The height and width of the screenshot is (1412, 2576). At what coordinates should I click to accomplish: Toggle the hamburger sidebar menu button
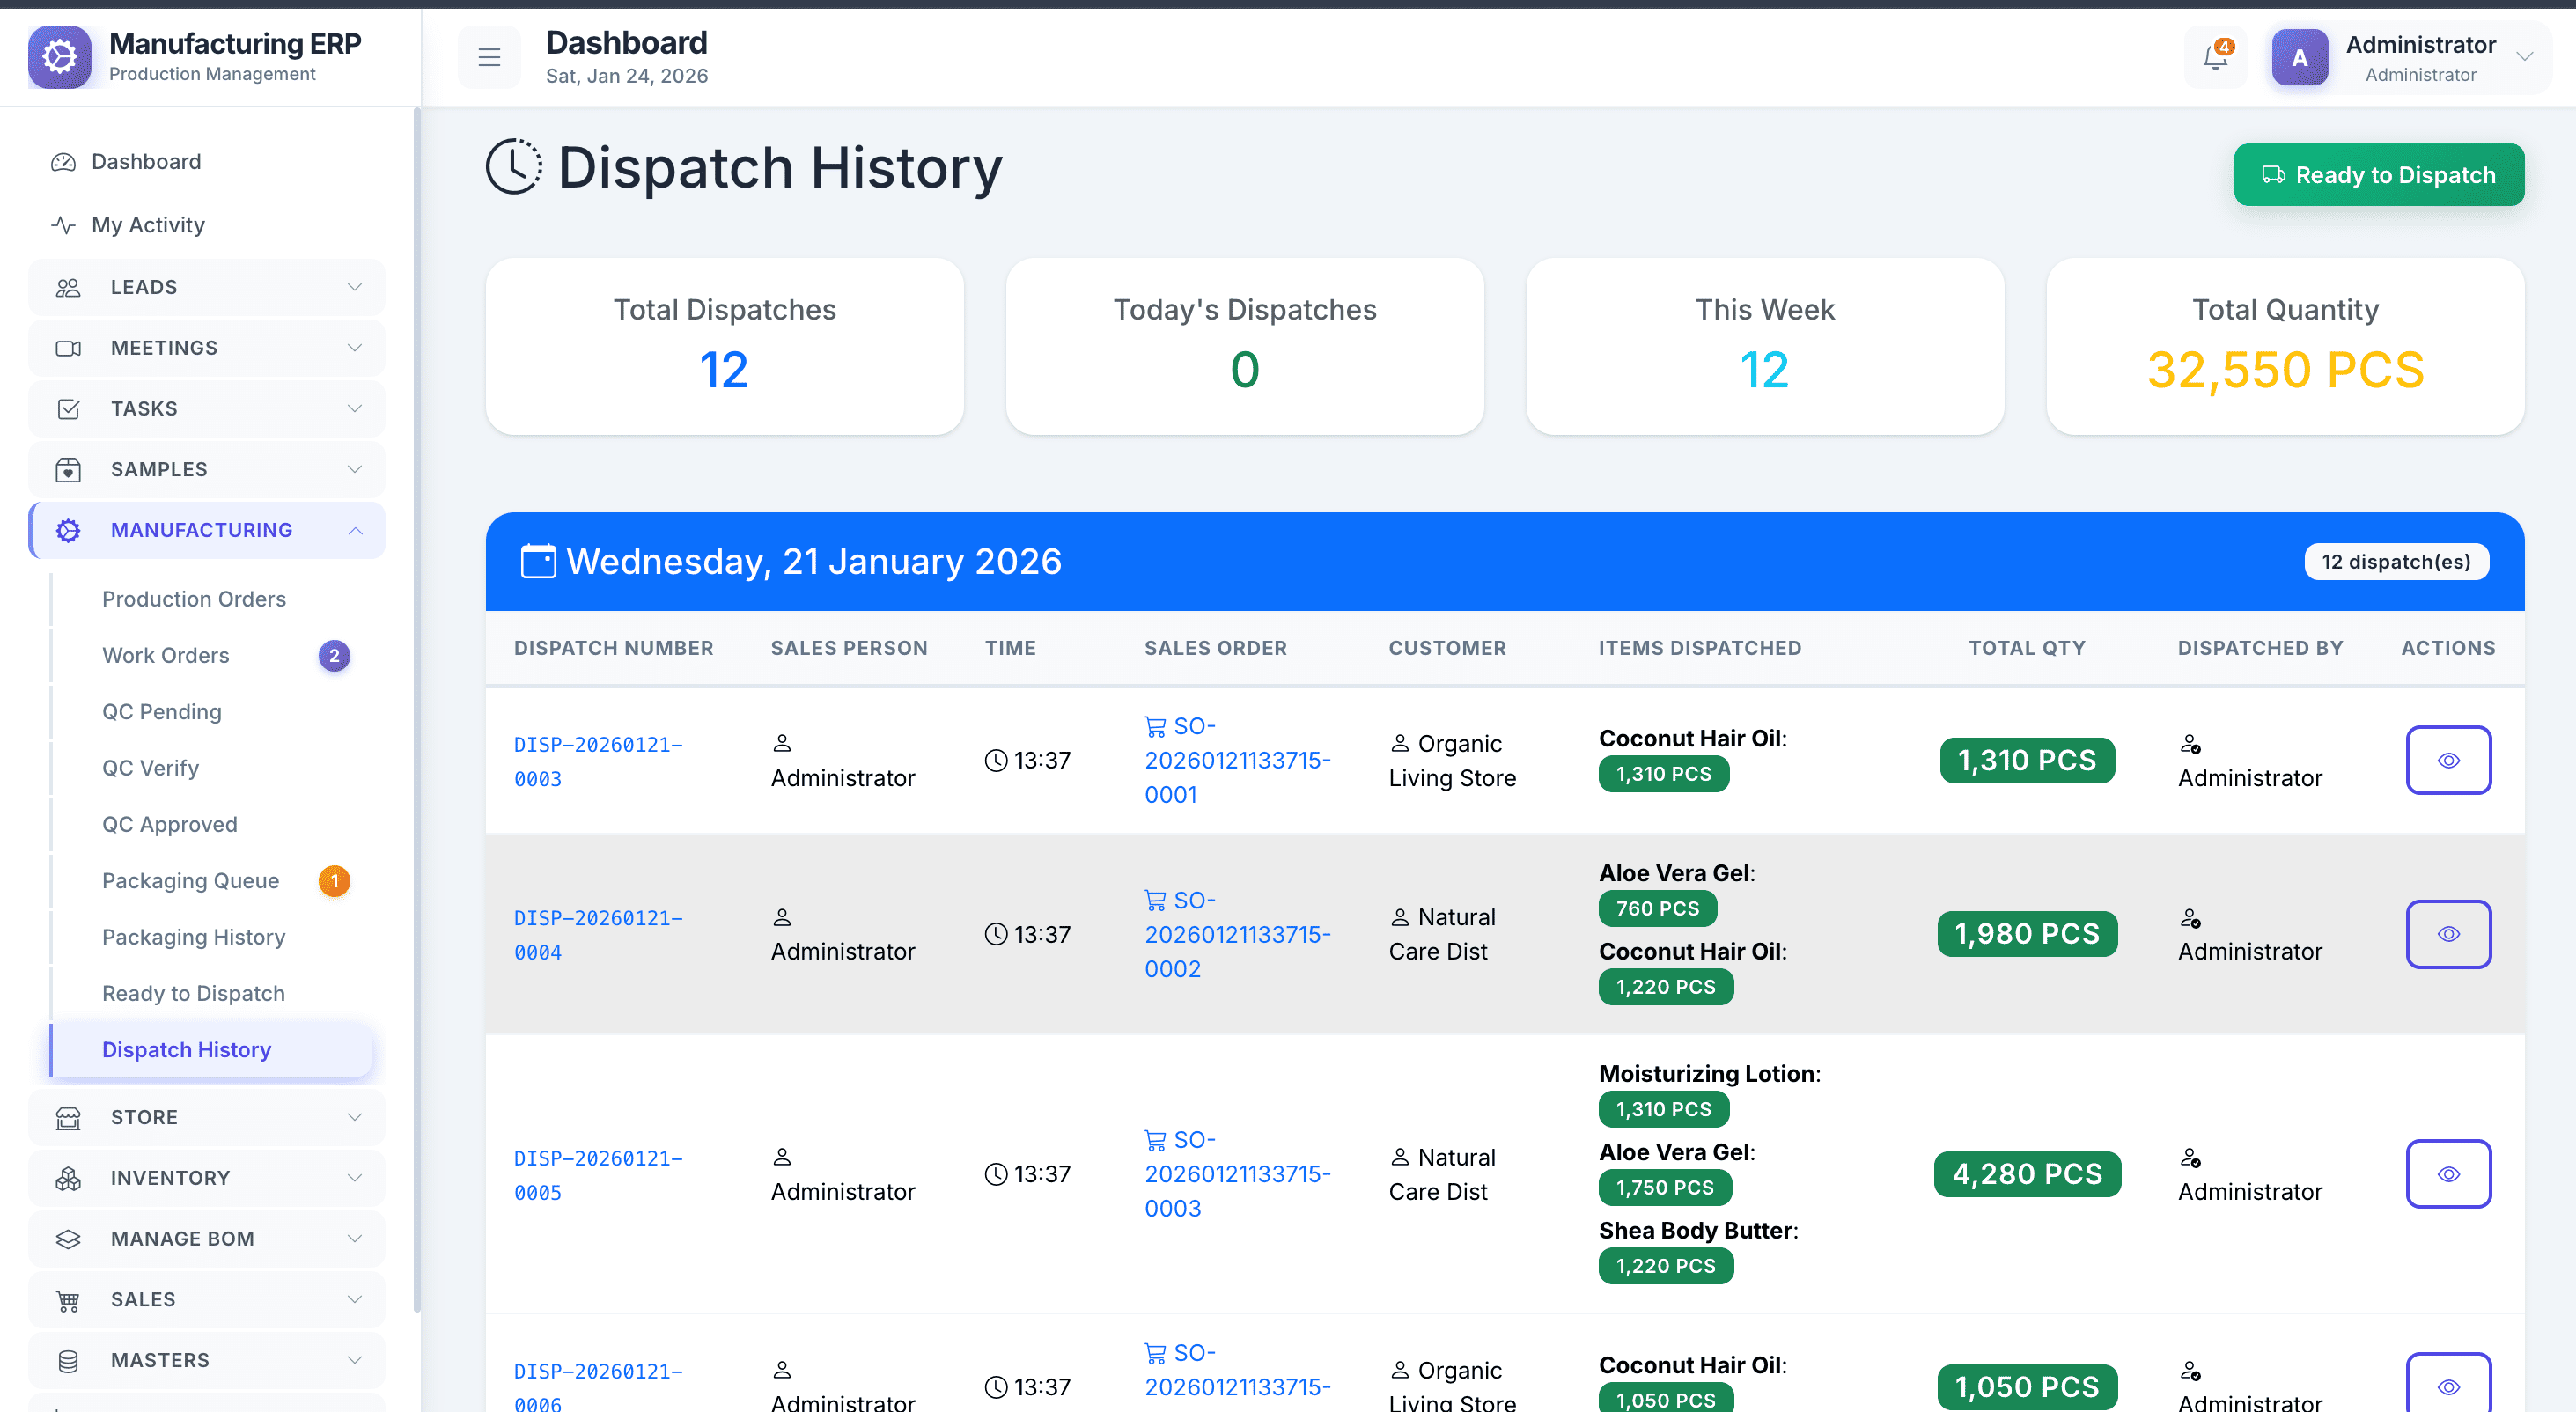[x=489, y=58]
